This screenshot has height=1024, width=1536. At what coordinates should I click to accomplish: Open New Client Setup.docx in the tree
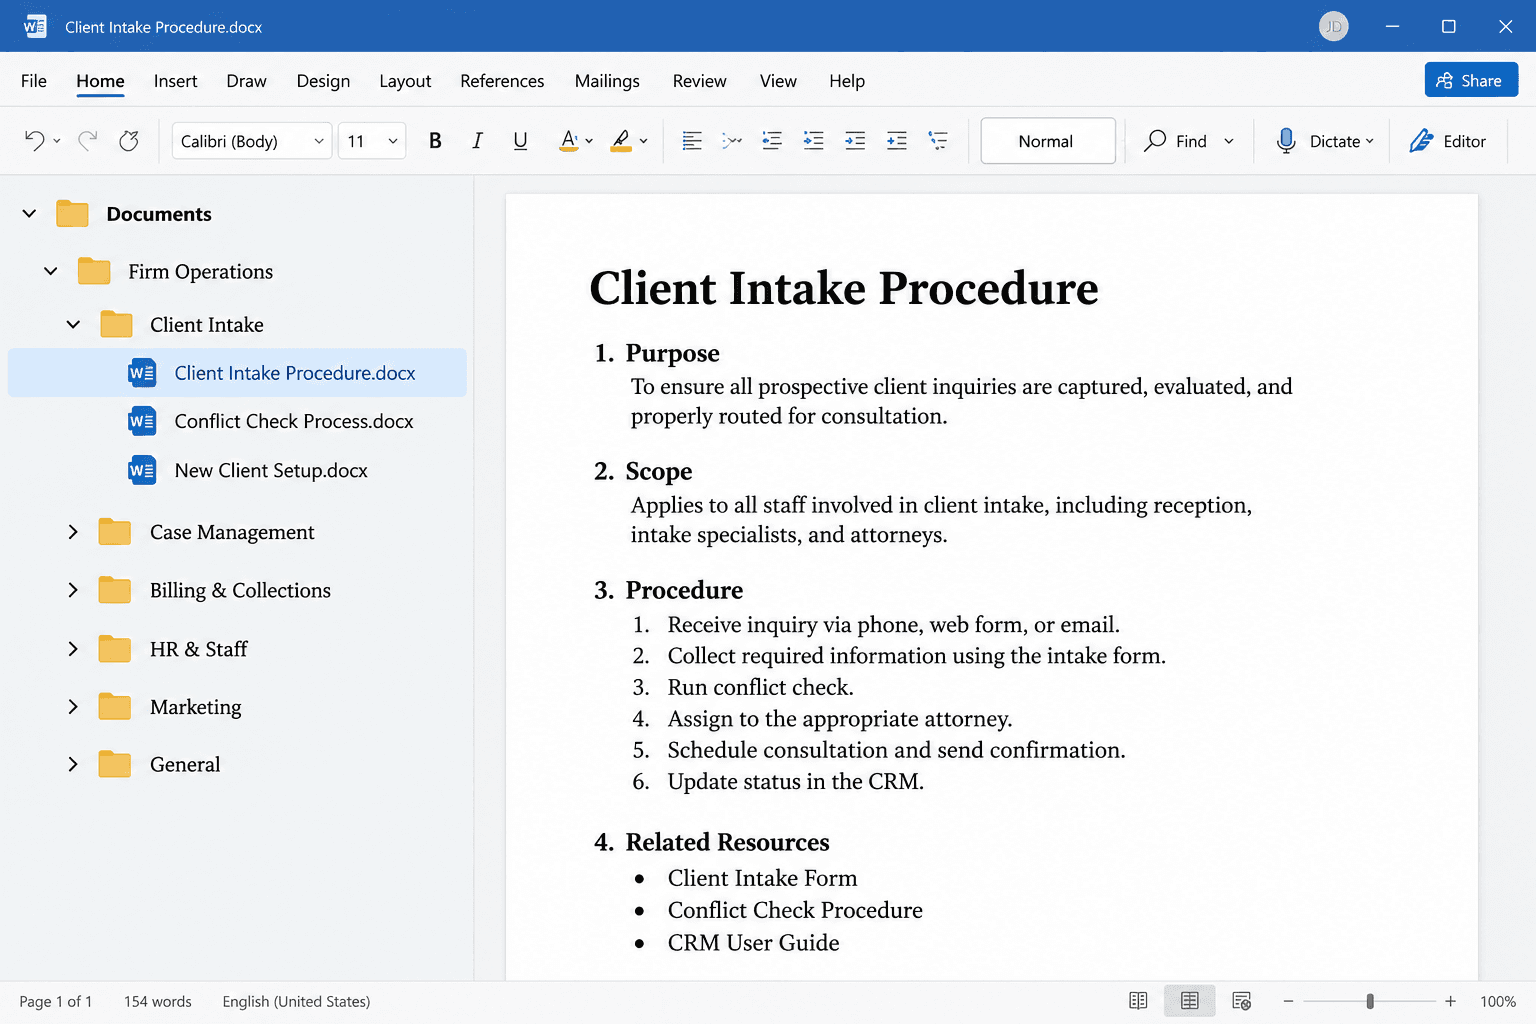pyautogui.click(x=271, y=471)
